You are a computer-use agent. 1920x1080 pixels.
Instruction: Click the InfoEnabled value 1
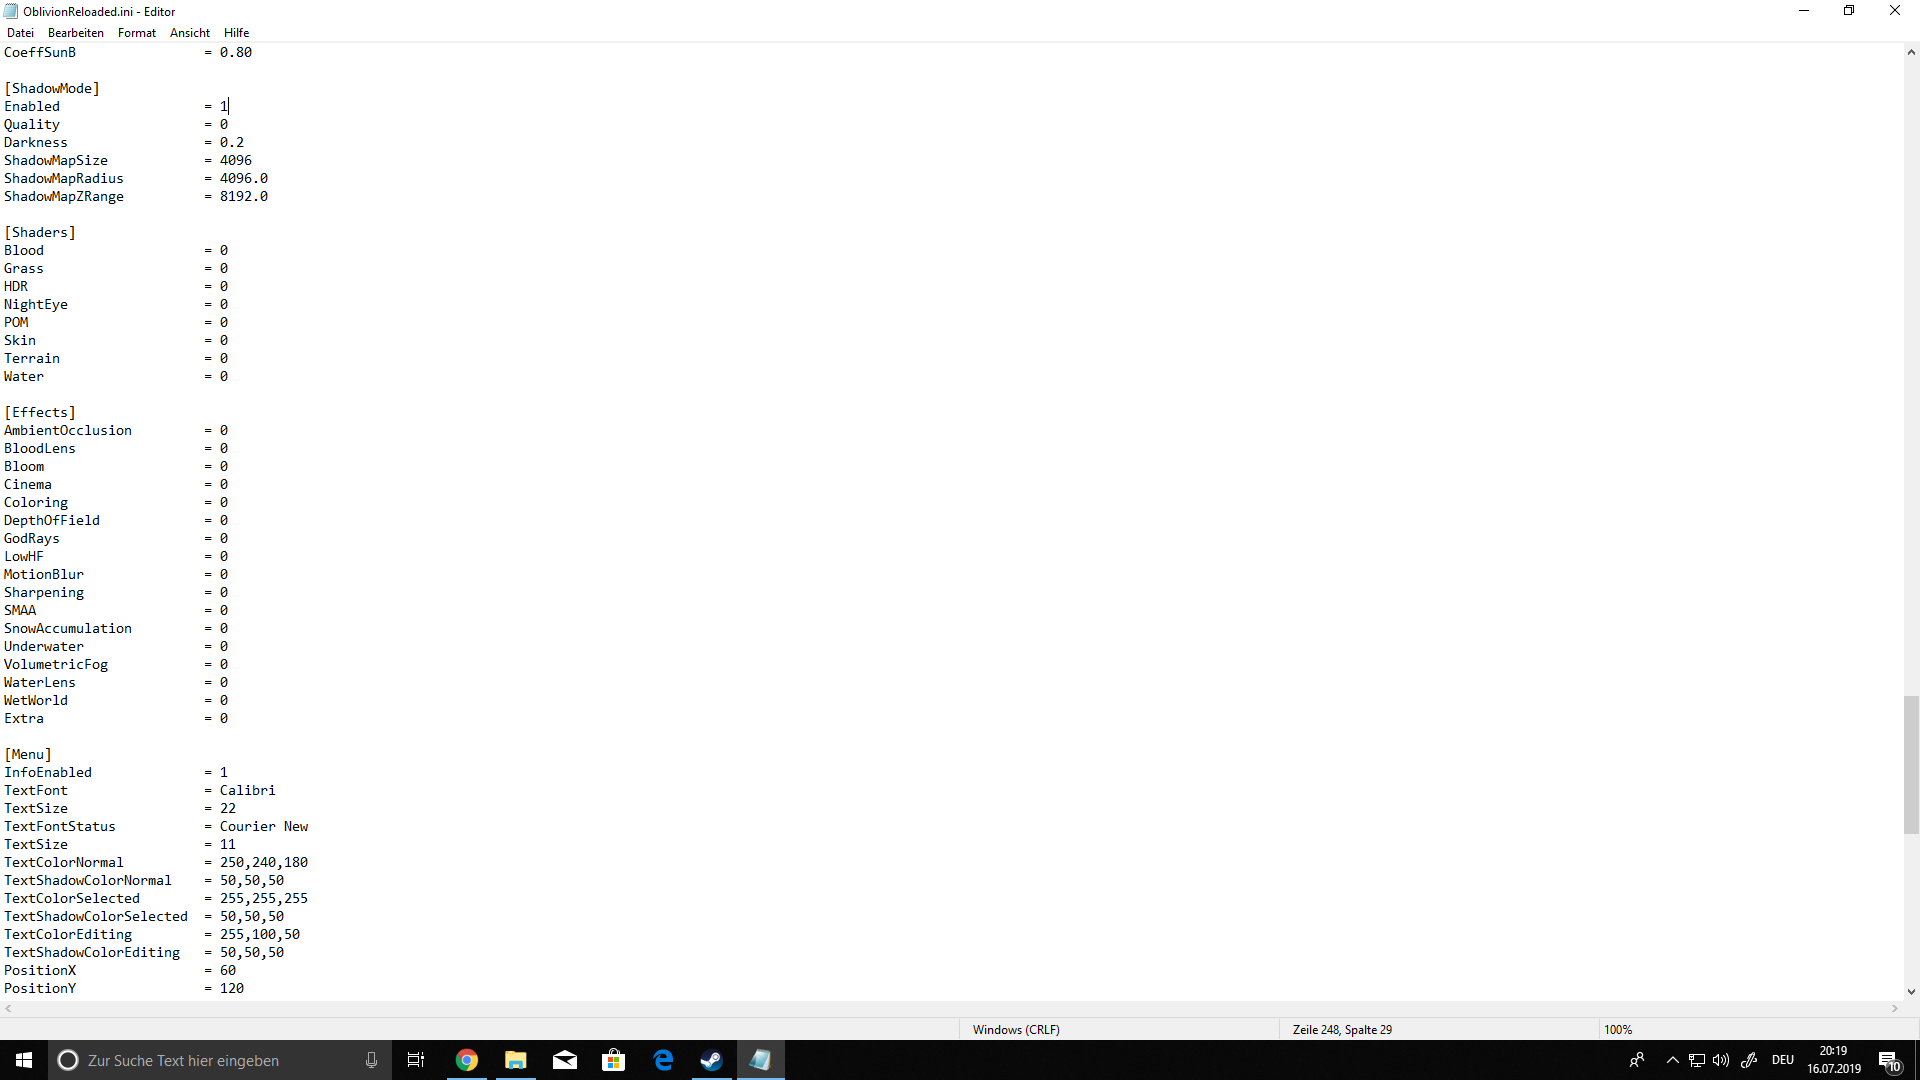click(224, 772)
